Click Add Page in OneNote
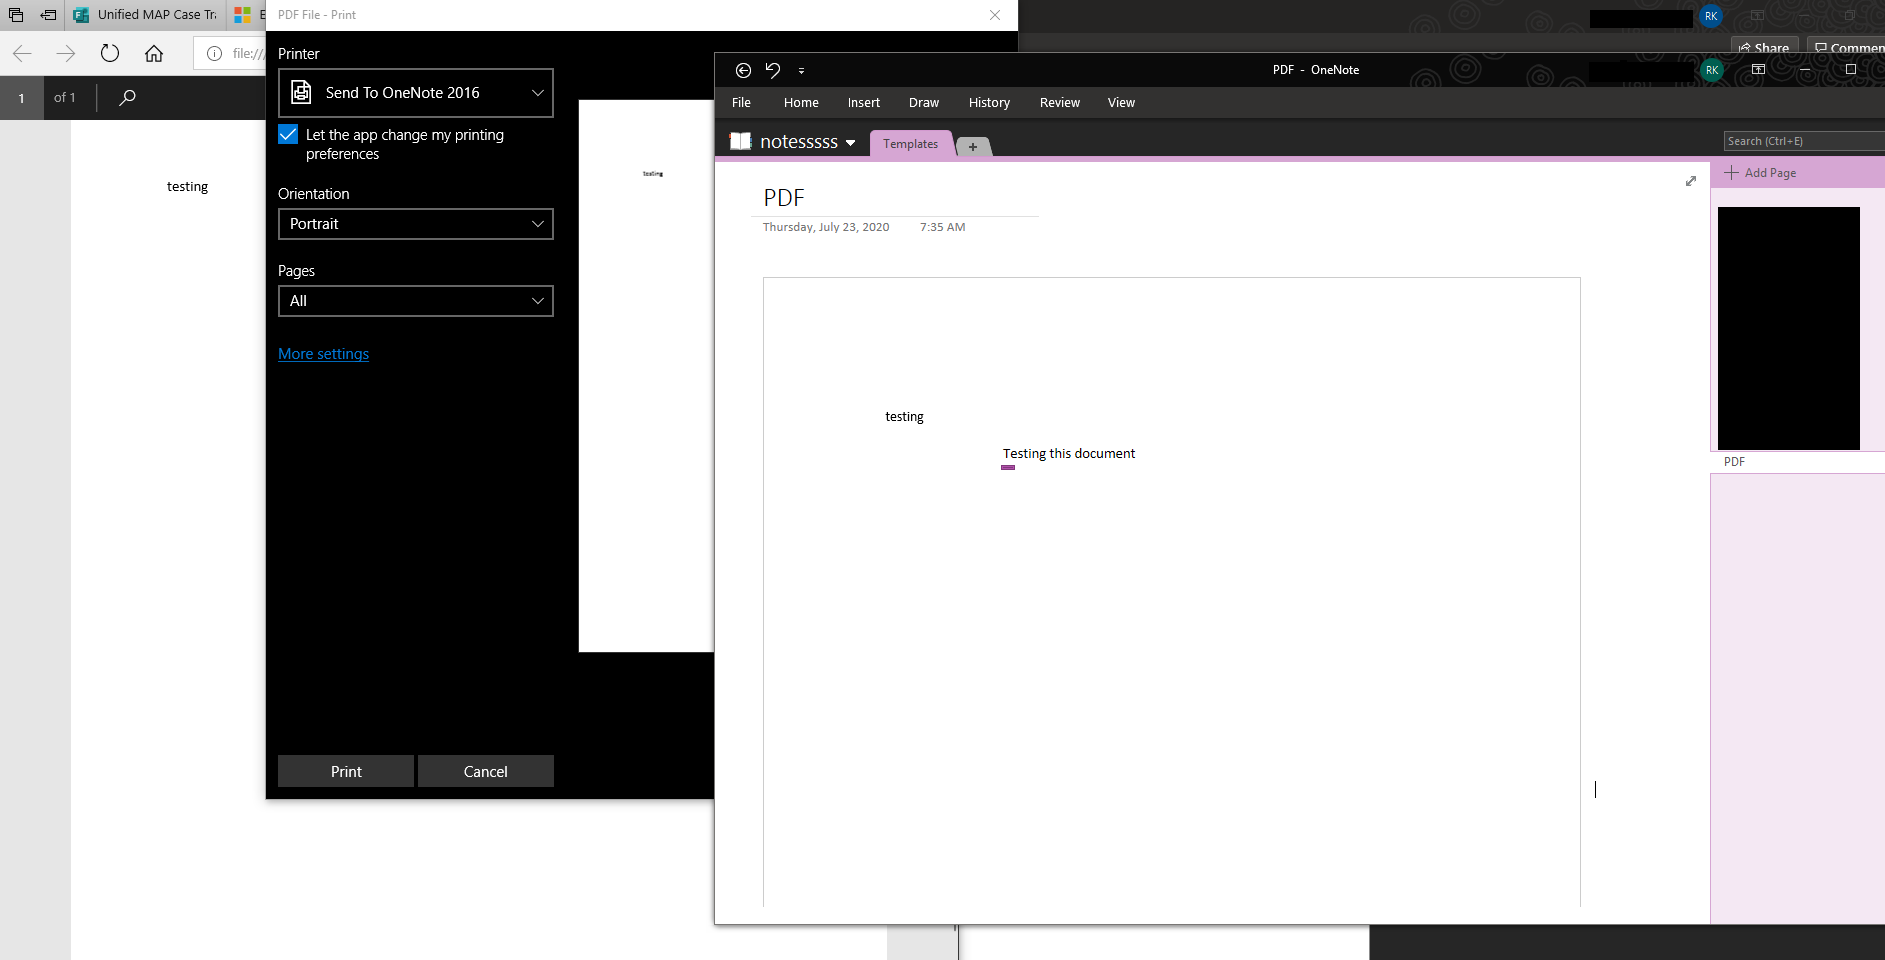 pyautogui.click(x=1760, y=173)
